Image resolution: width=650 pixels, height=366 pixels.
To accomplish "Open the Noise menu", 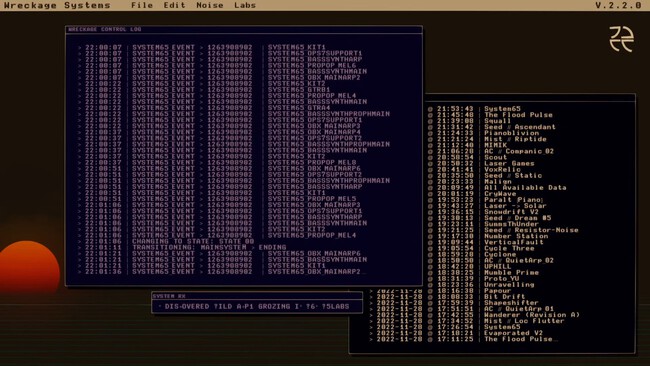I will point(209,5).
